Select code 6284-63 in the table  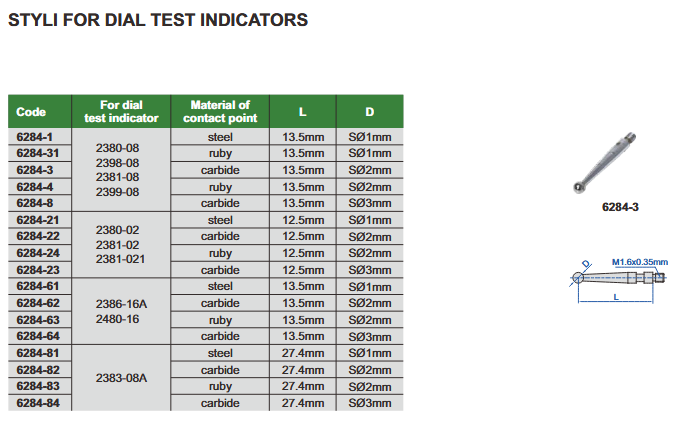[39, 320]
